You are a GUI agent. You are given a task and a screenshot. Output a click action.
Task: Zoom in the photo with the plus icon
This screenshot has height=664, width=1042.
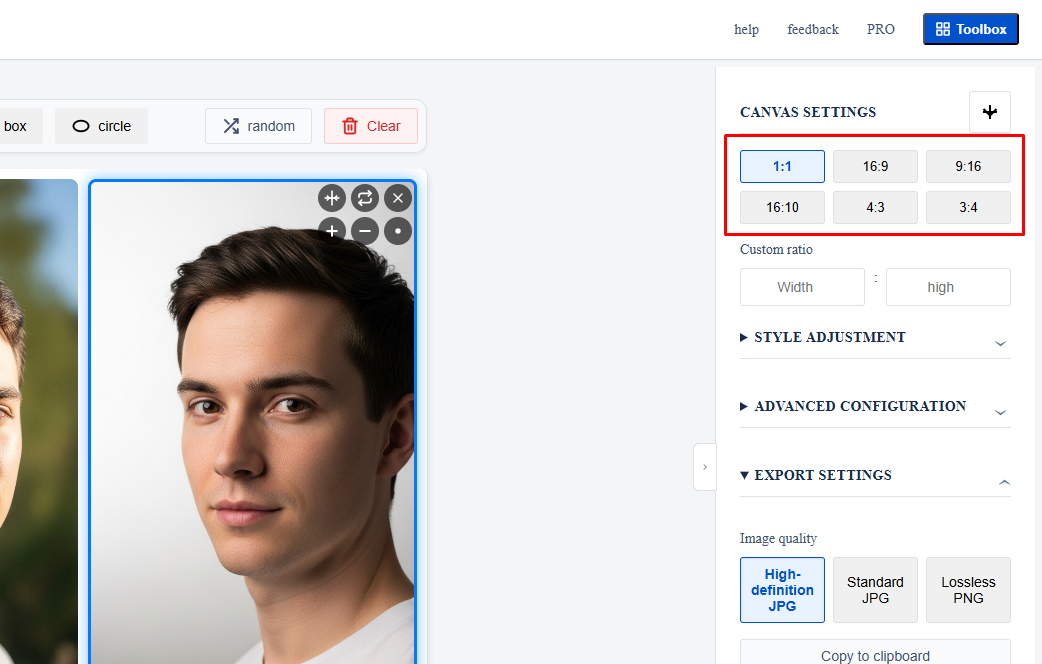pyautogui.click(x=332, y=231)
